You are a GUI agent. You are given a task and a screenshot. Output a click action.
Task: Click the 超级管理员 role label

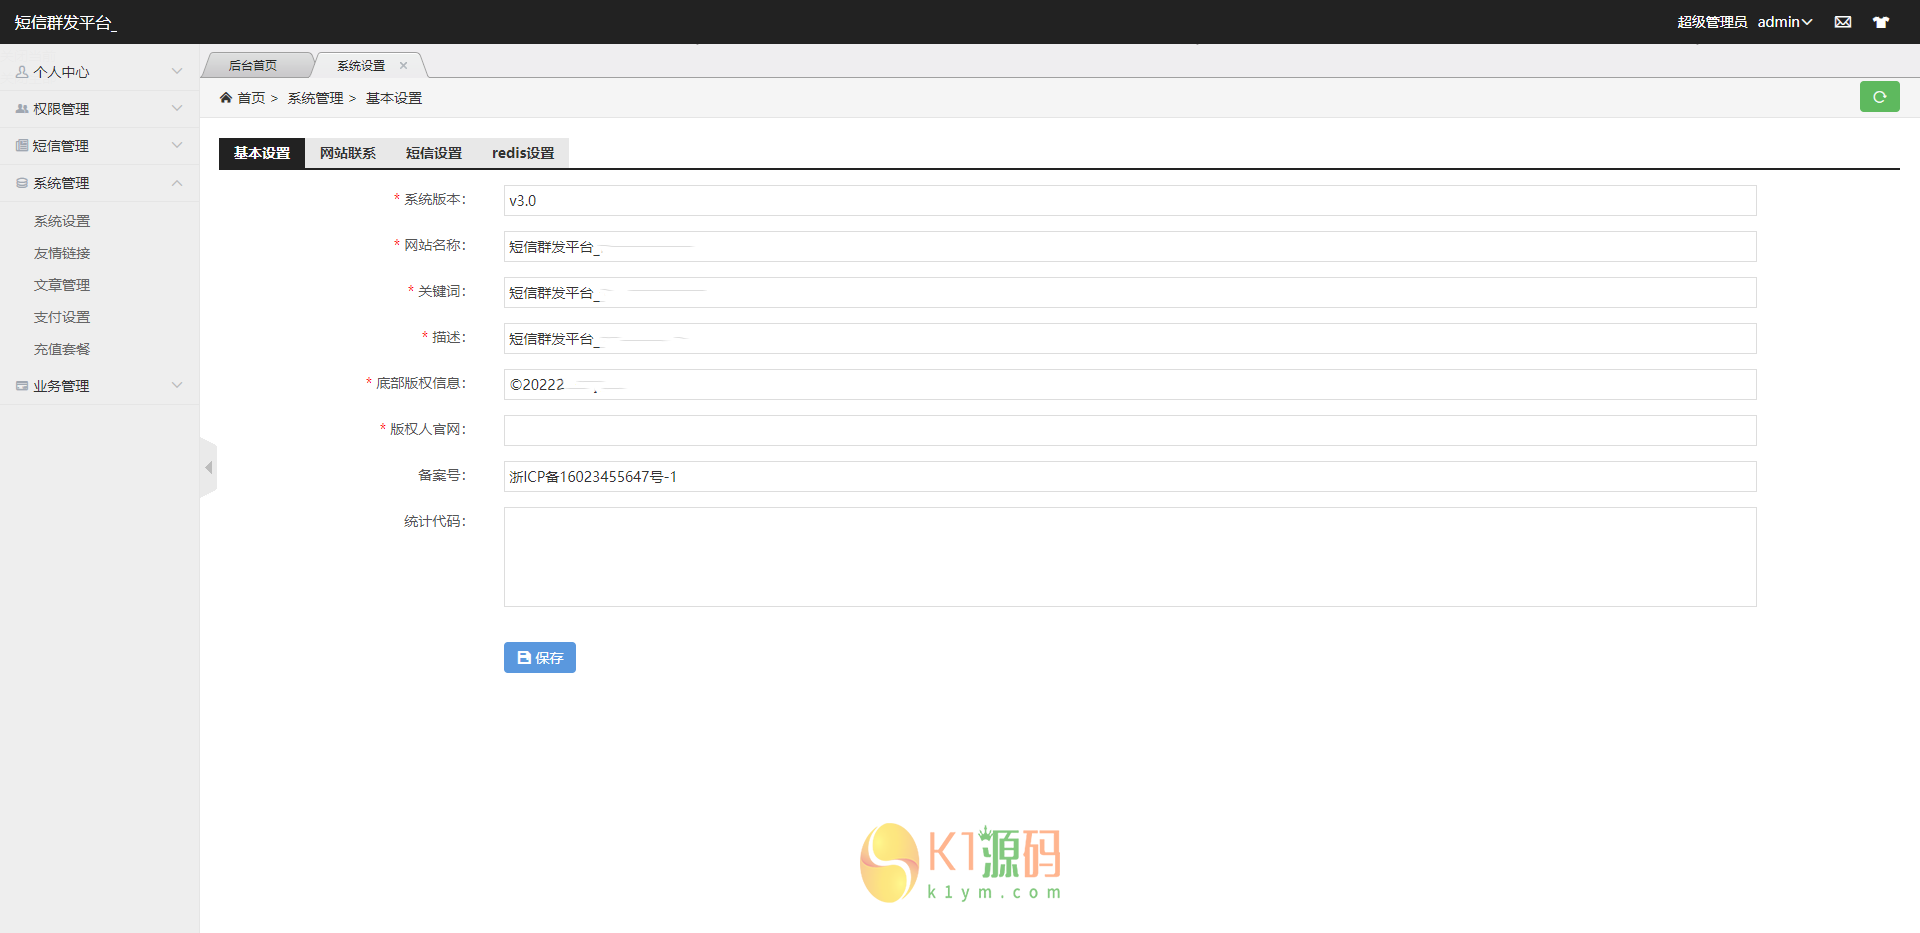(1712, 22)
